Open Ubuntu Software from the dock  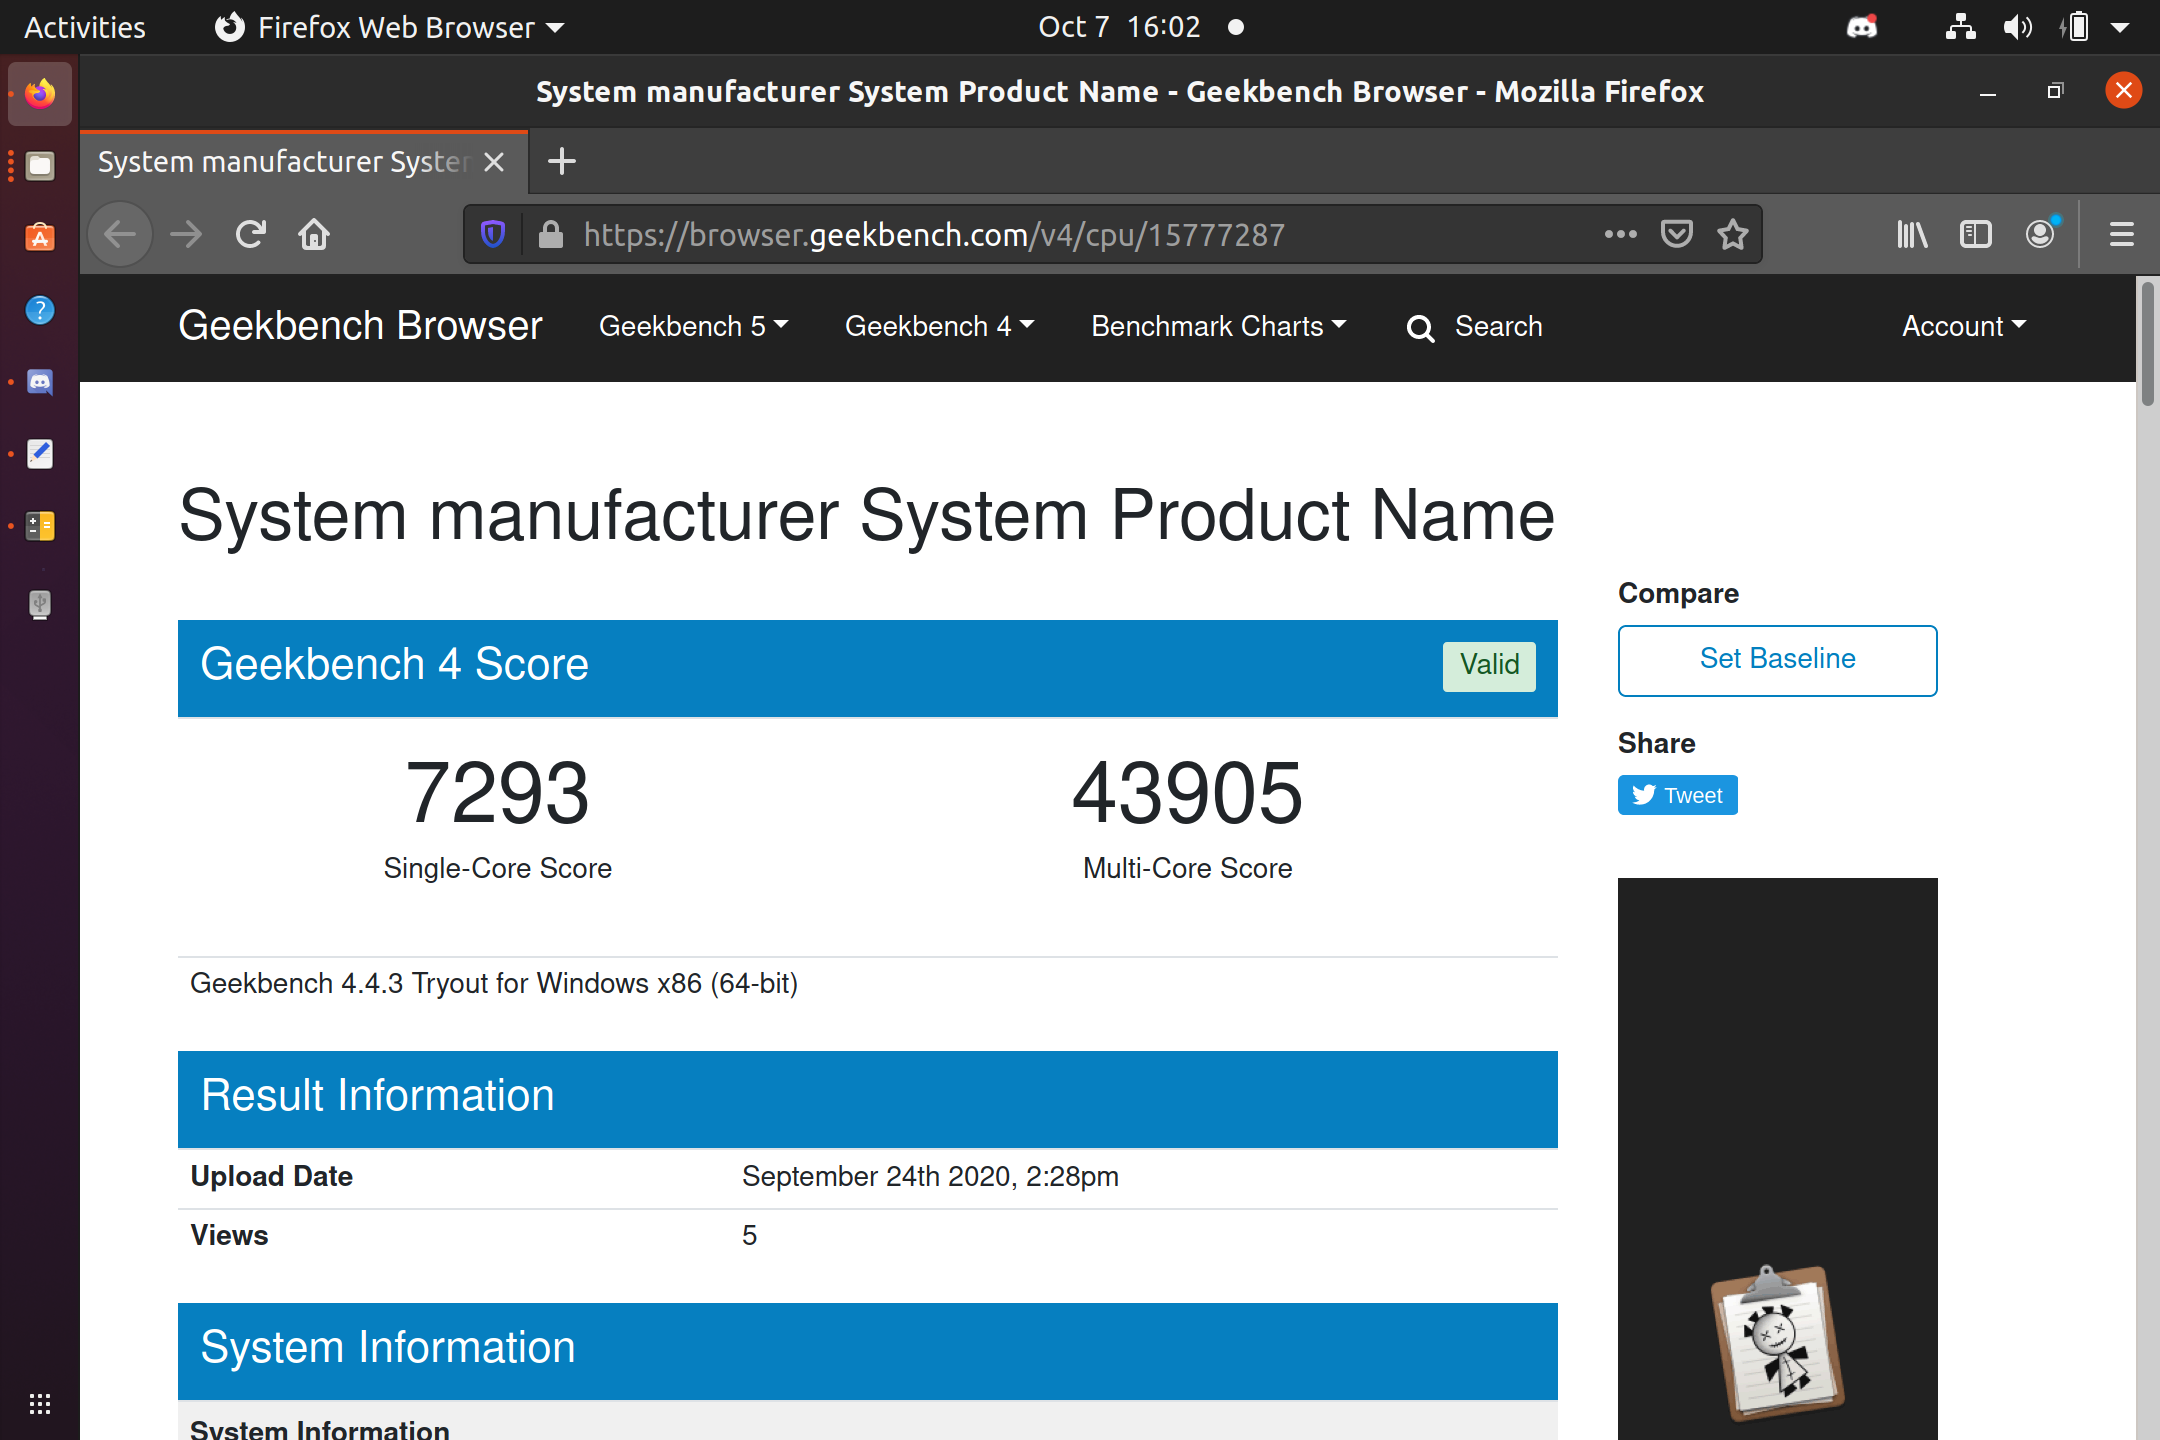click(40, 238)
